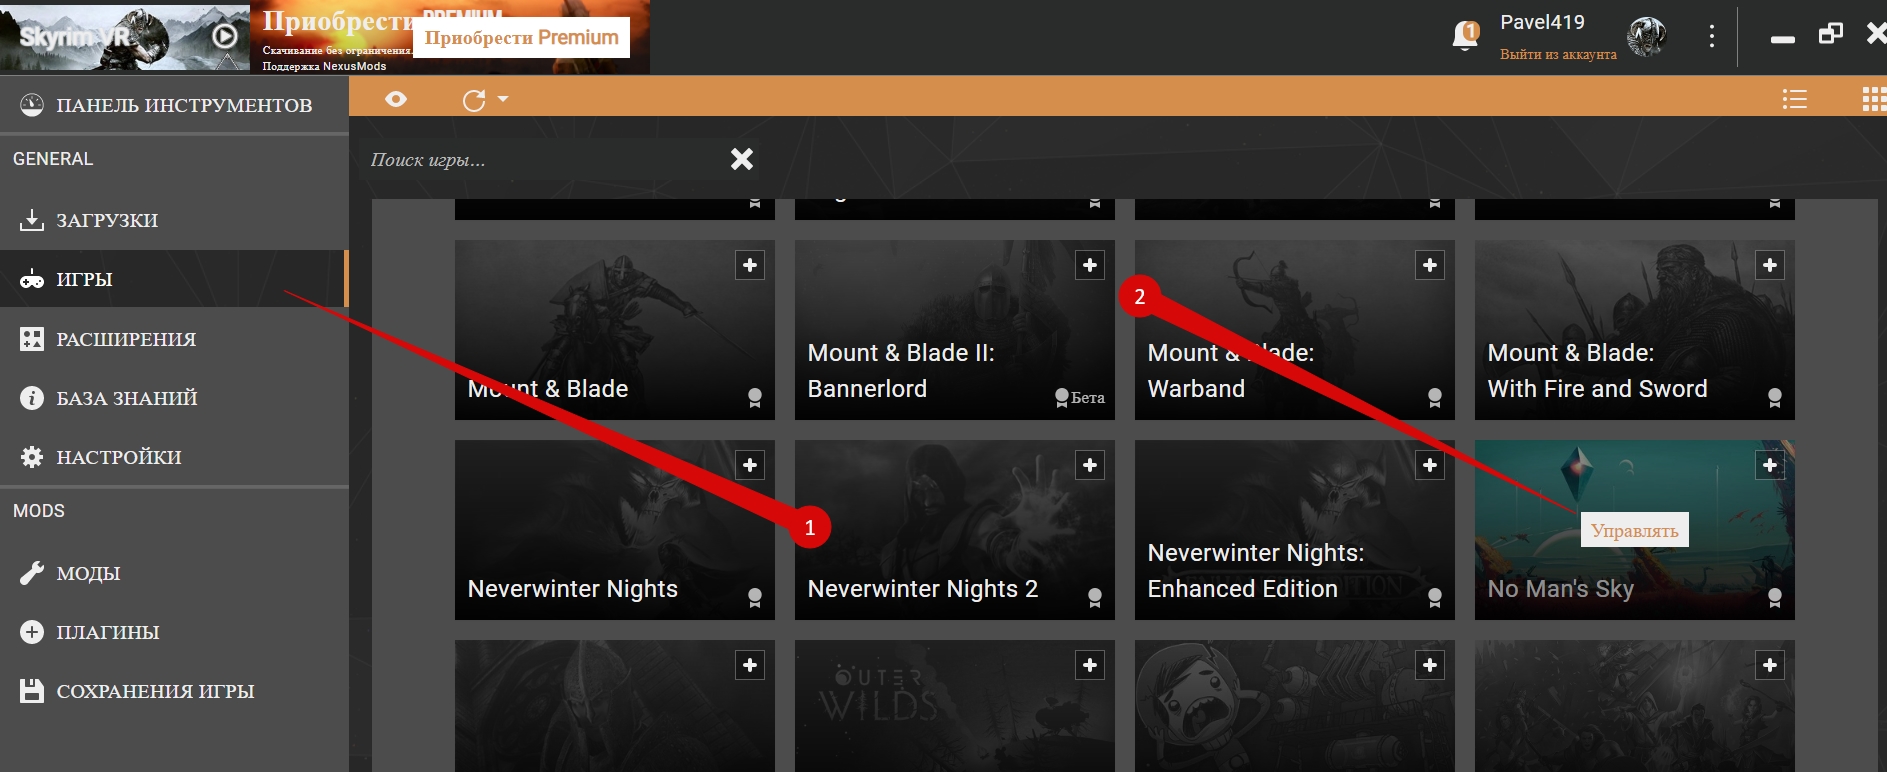
Task: Click the logout link Выйти из аккаунта
Action: (x=1558, y=55)
